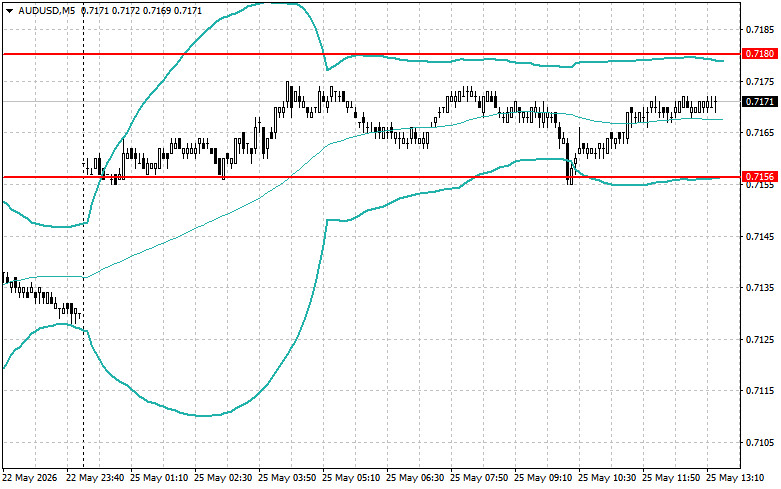The width and height of the screenshot is (781, 489).
Task: Select the 0.7185 price axis label
Action: 760,30
